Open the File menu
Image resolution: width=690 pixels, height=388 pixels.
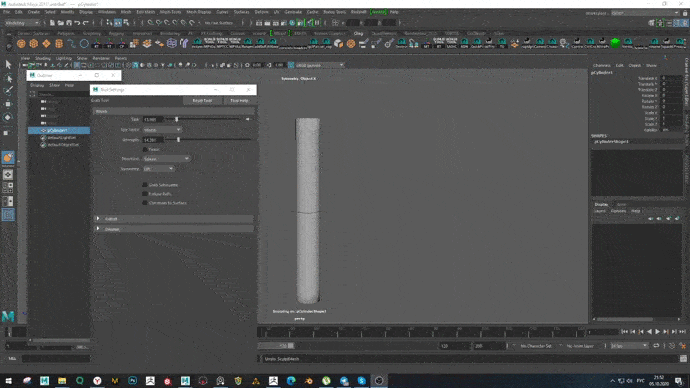7,12
